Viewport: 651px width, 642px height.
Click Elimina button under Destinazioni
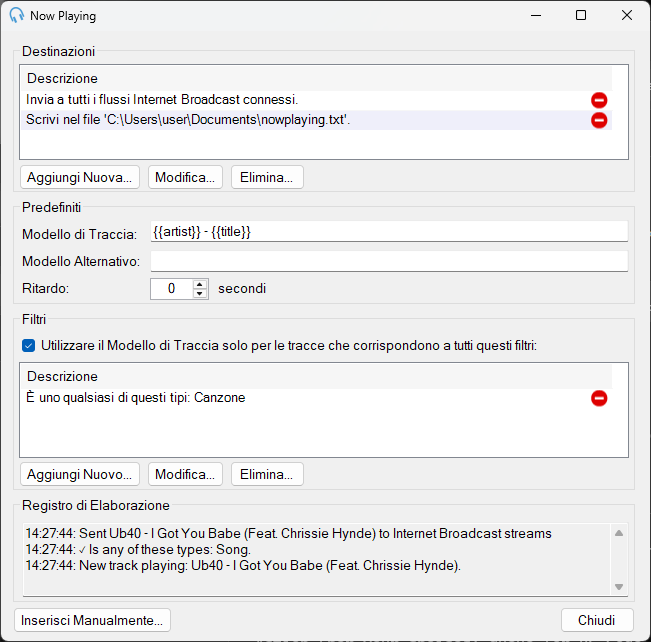(x=267, y=177)
